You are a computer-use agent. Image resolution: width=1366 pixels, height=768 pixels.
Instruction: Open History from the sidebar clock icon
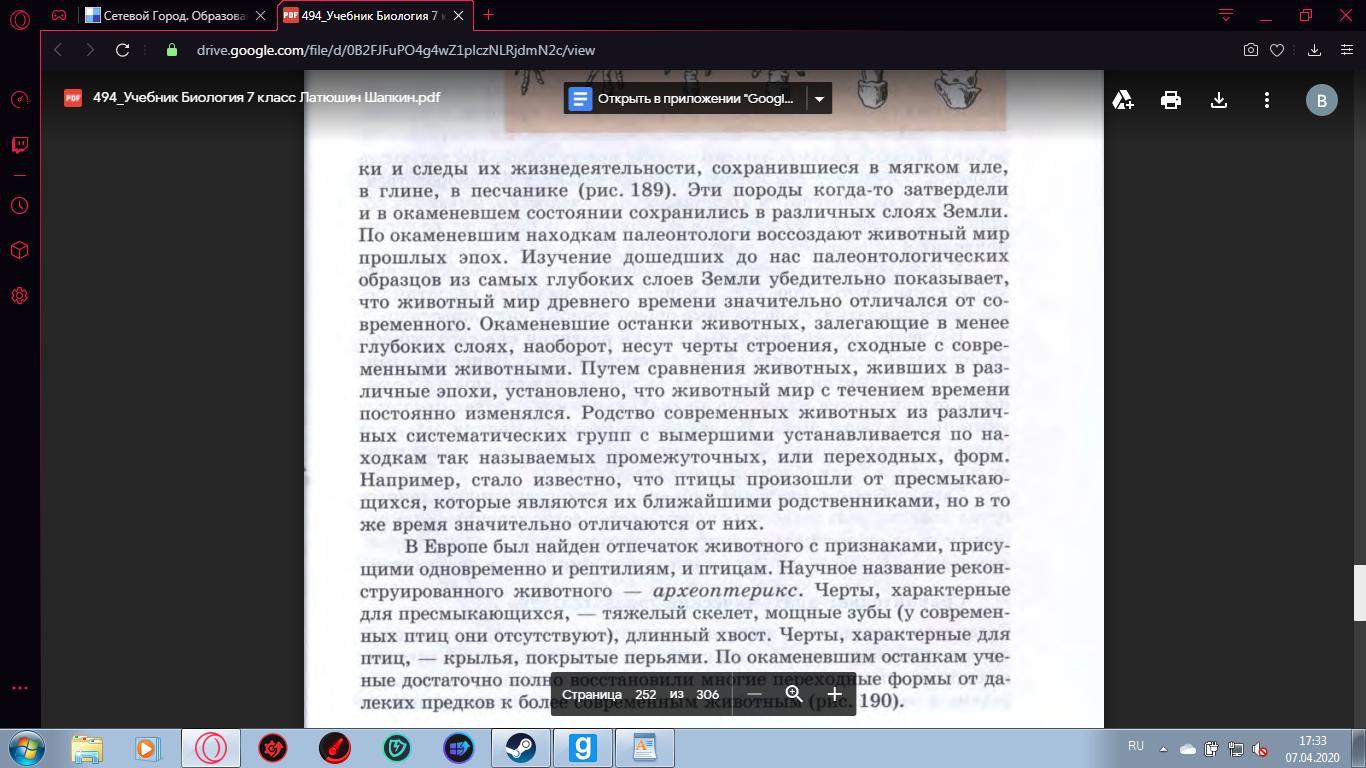[20, 205]
